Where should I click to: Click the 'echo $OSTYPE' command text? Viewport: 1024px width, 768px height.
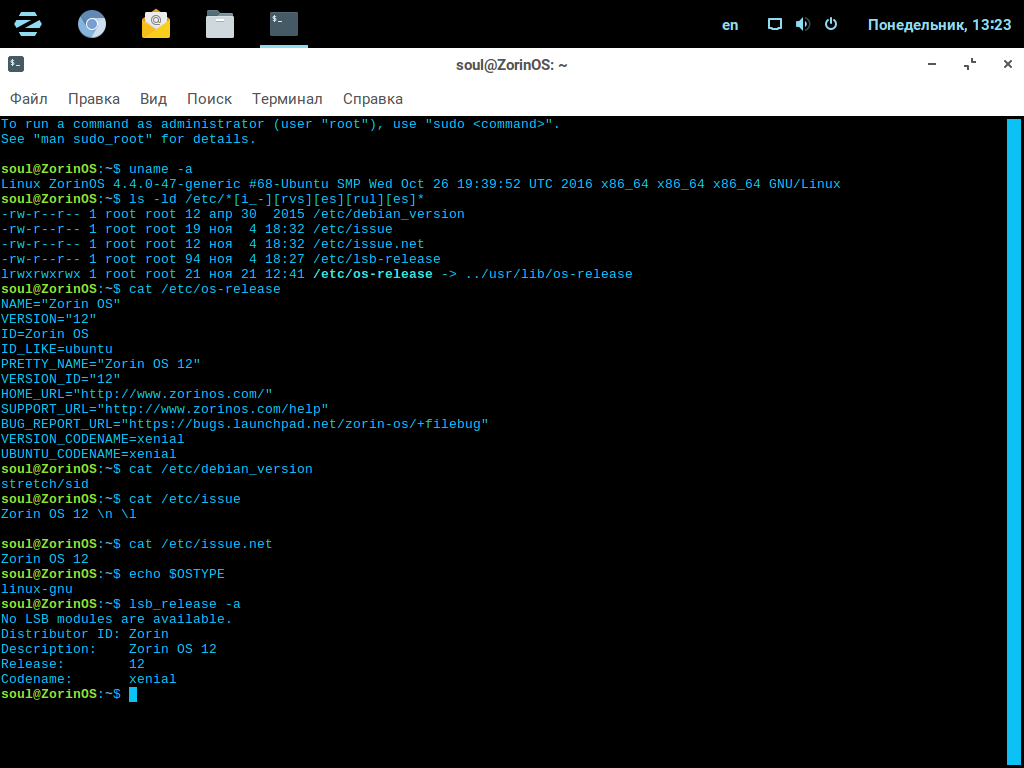click(177, 575)
